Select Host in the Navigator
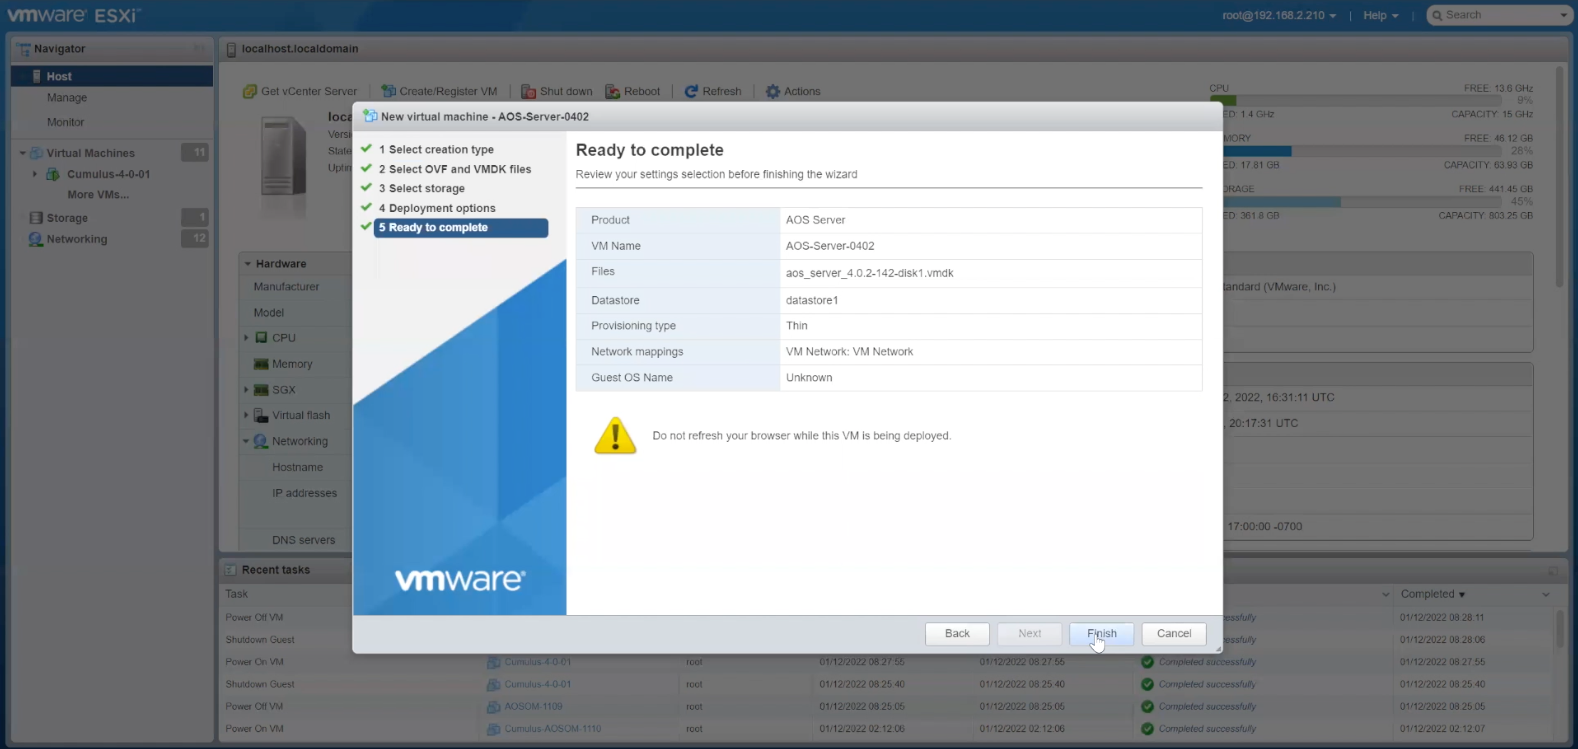The height and width of the screenshot is (749, 1578). coord(112,76)
